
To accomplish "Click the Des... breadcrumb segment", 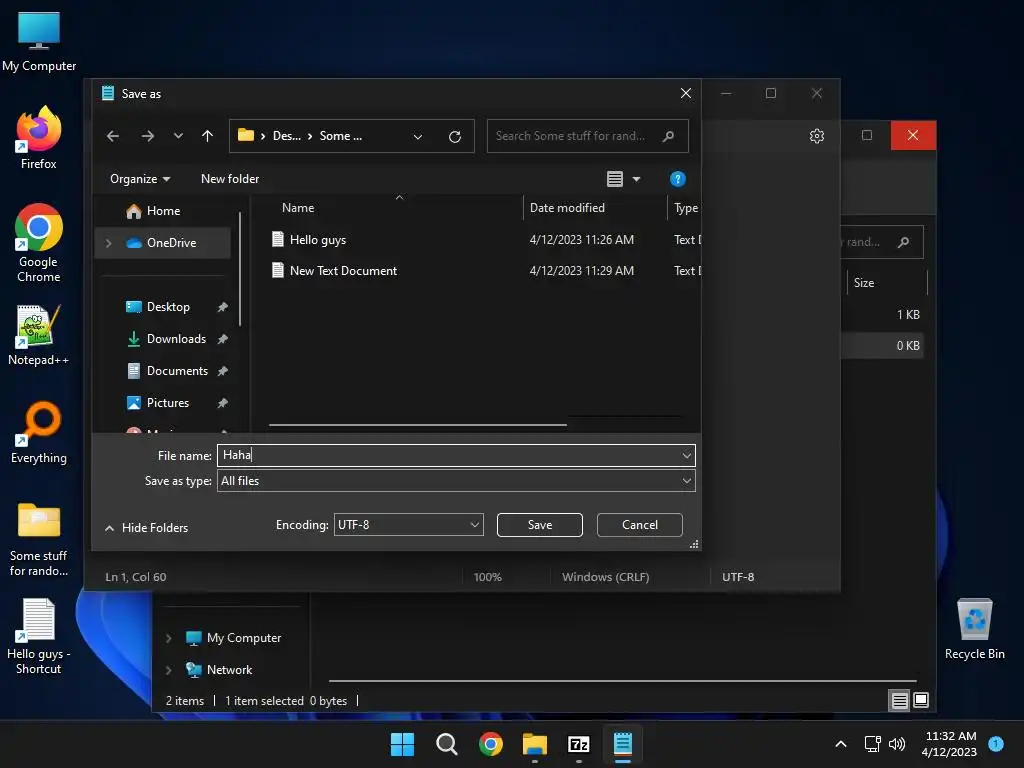I will click(287, 136).
